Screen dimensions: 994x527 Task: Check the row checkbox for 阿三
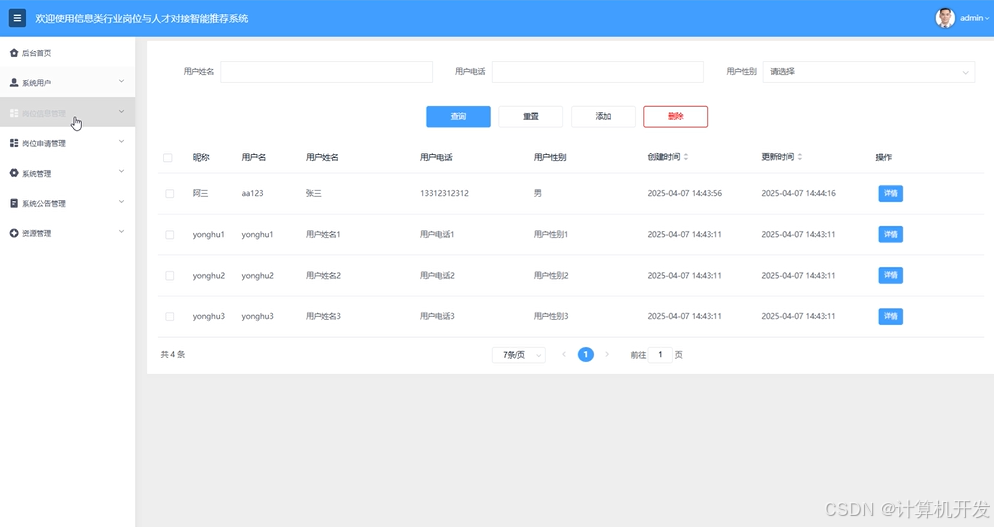click(x=169, y=193)
